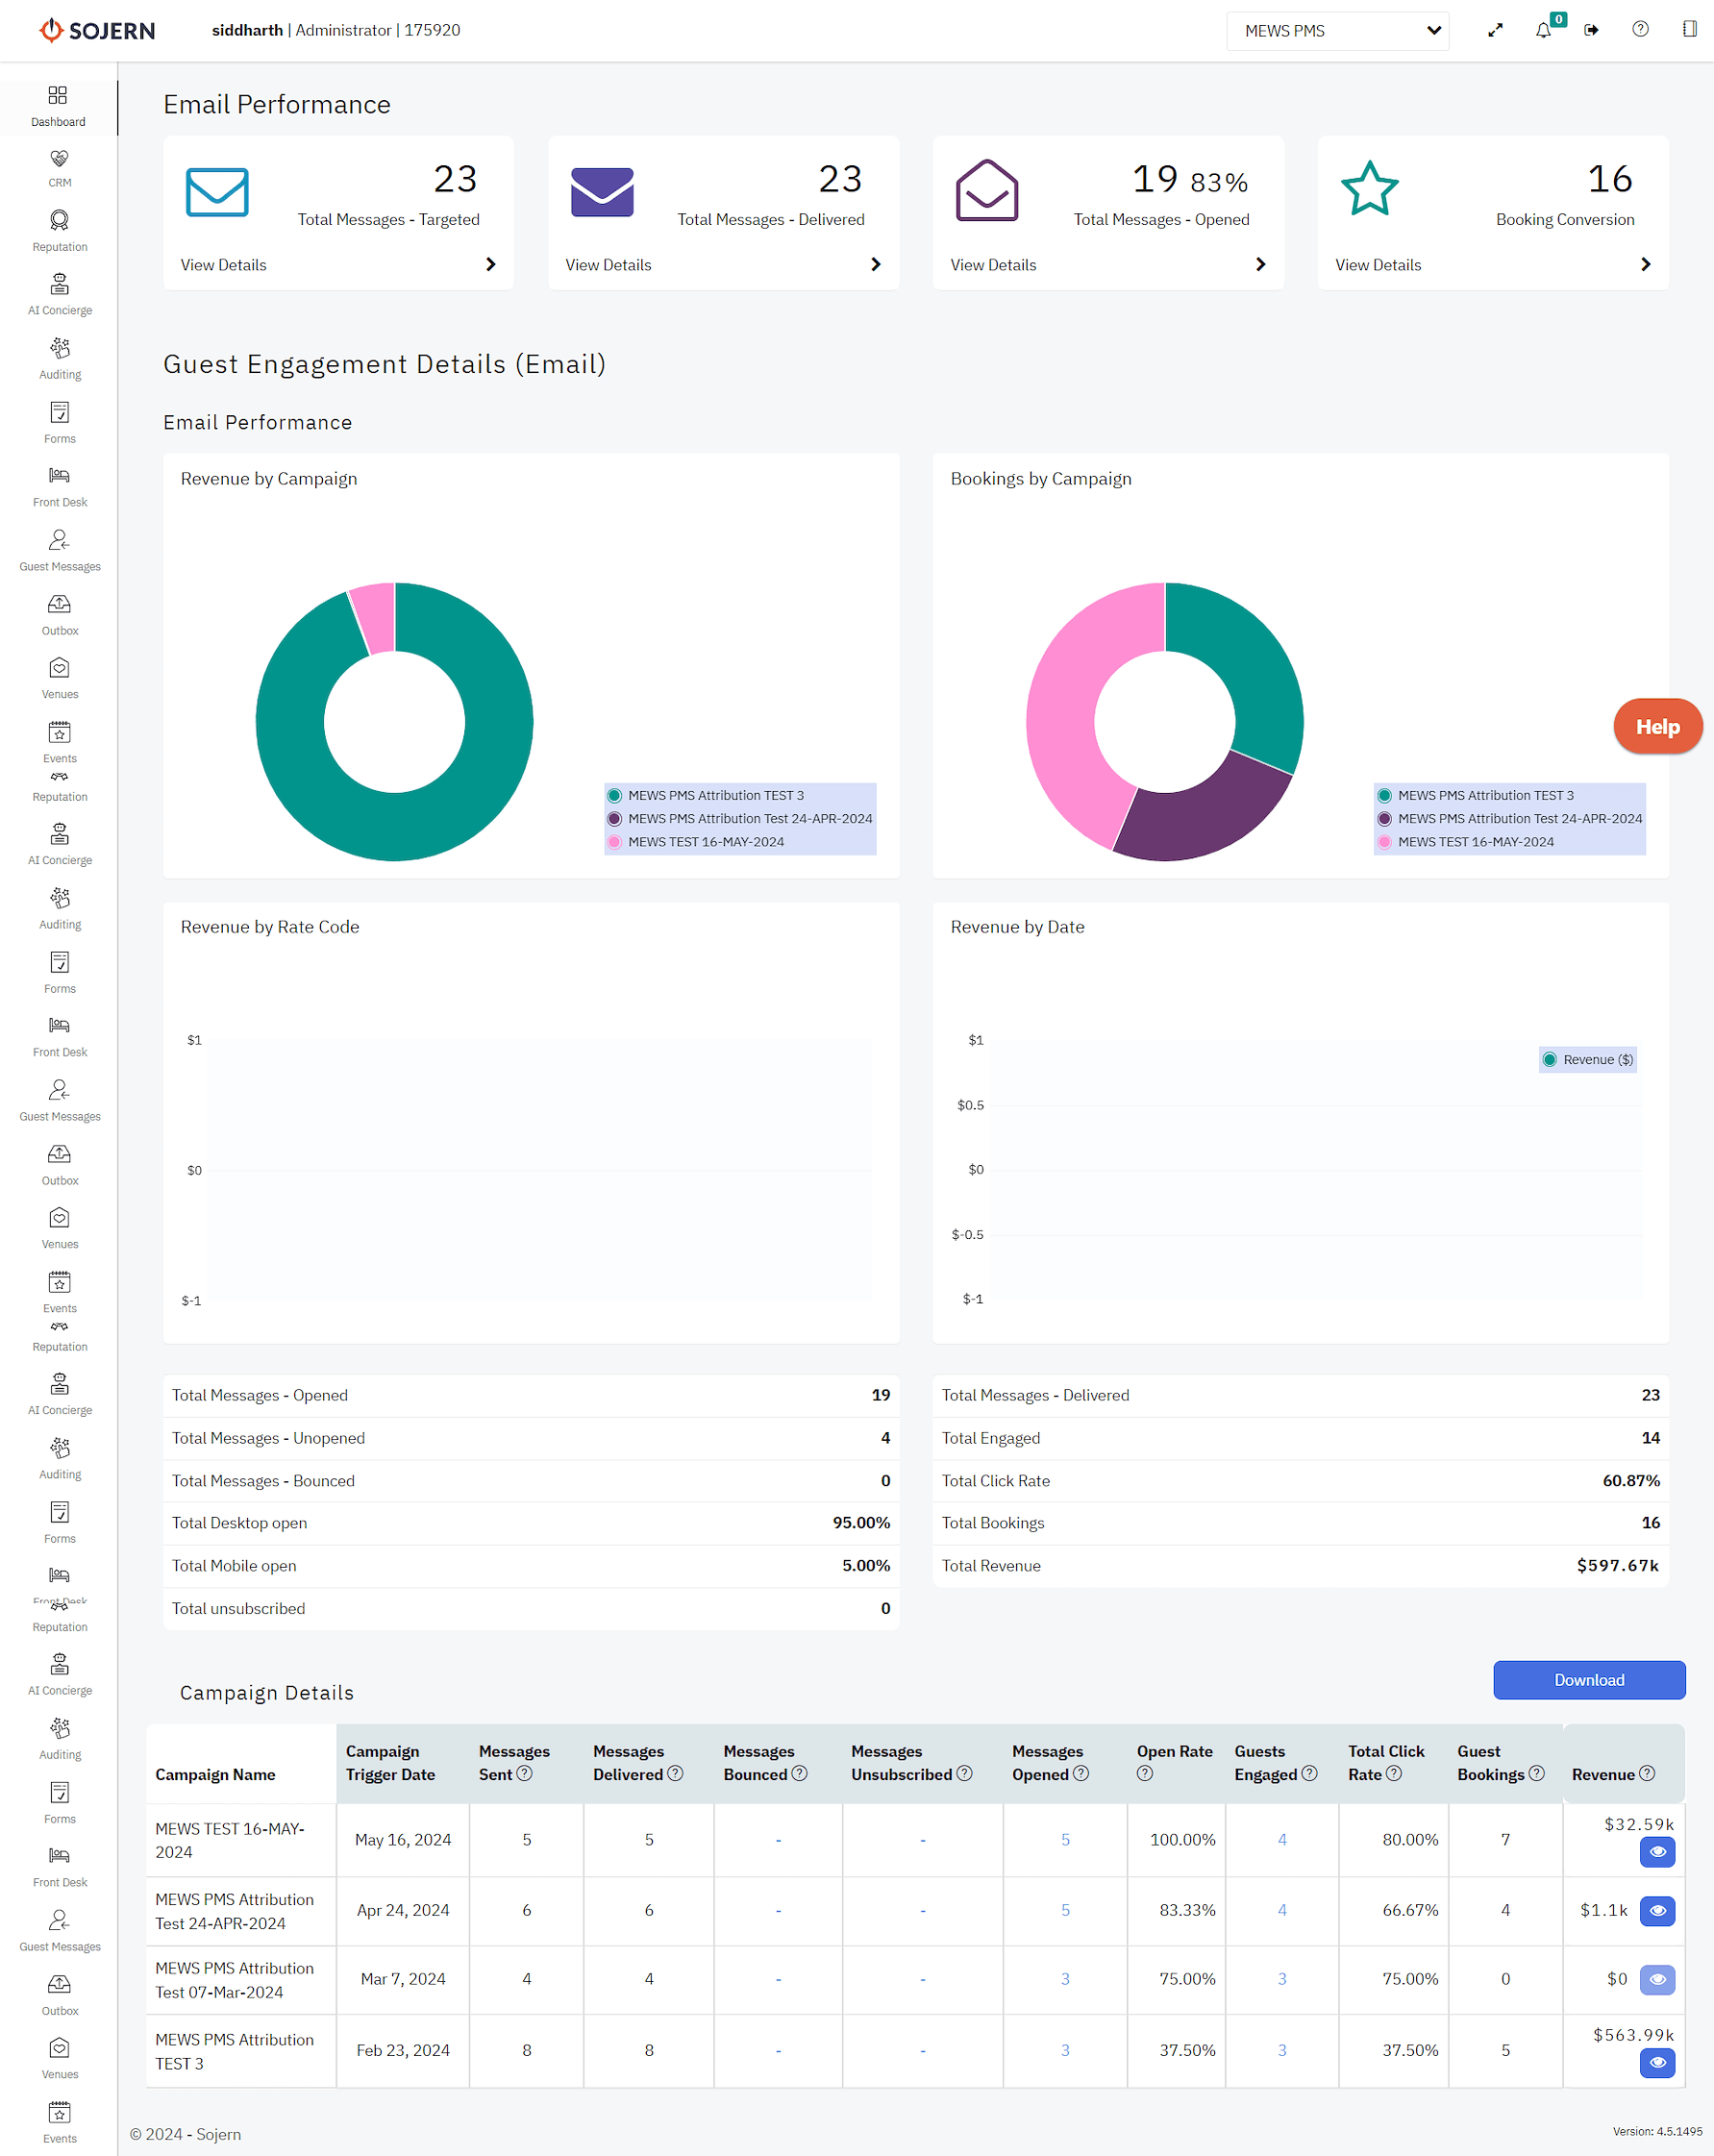This screenshot has width=1714, height=2156.
Task: Open CRM from the sidebar
Action: click(59, 168)
